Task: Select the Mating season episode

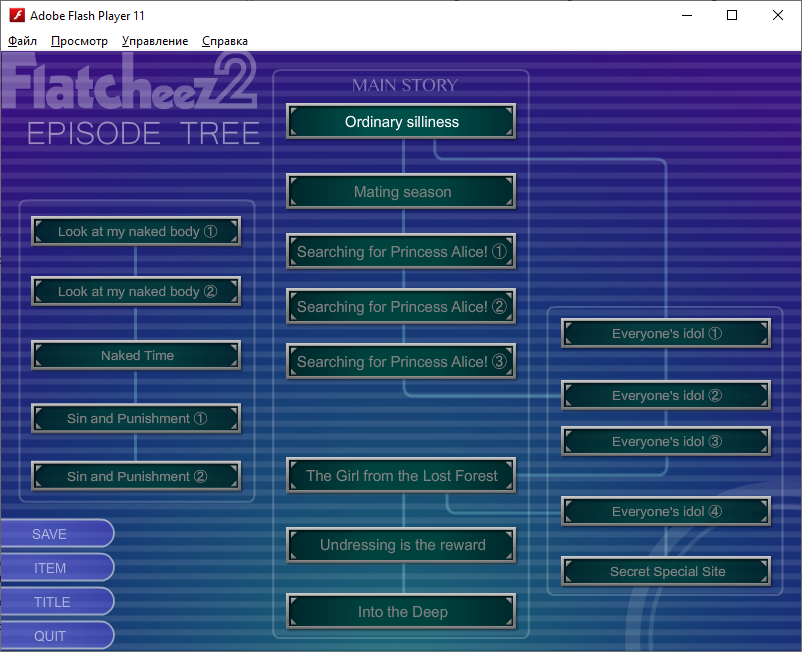Action: coord(402,192)
